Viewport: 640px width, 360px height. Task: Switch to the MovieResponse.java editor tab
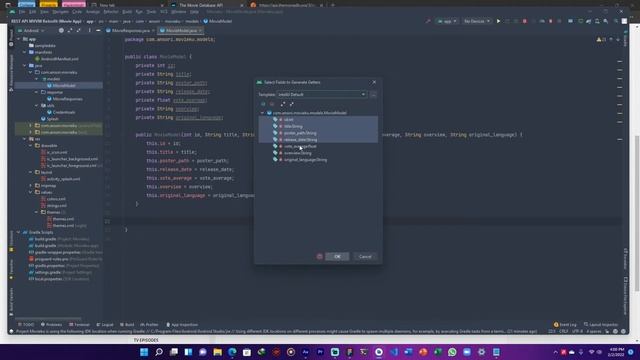point(131,31)
